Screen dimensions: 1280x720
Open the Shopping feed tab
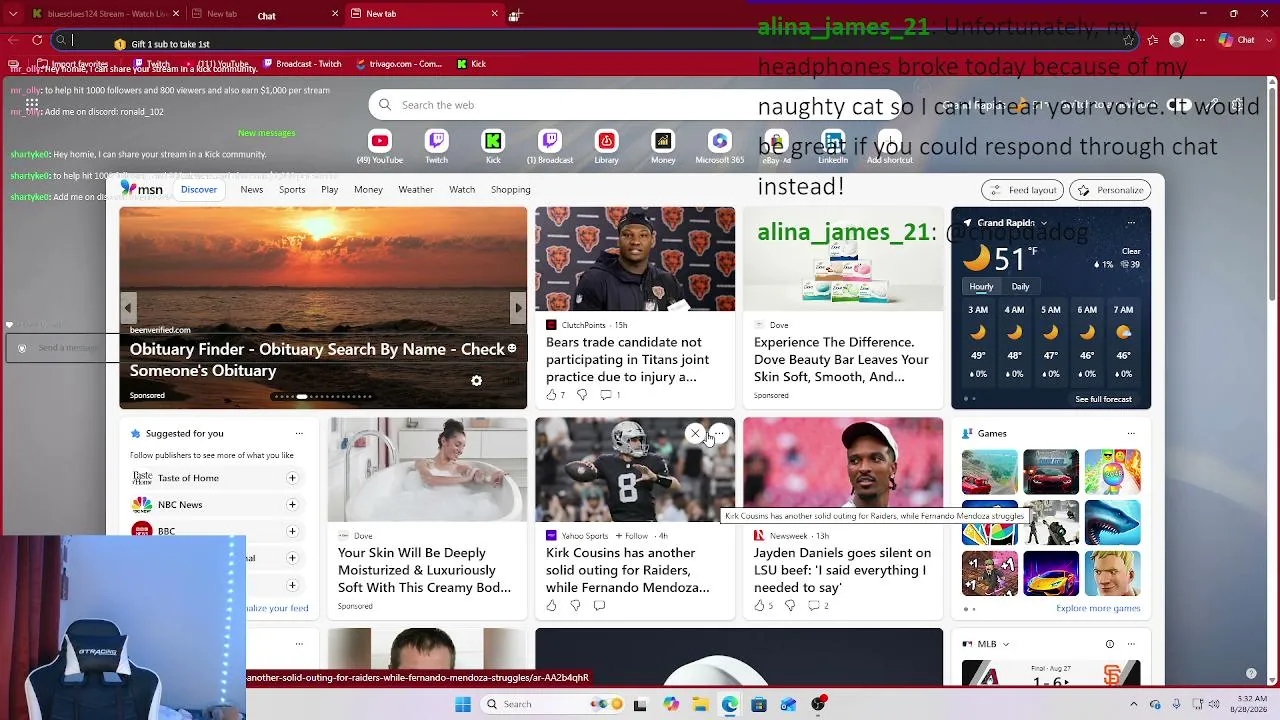[510, 189]
